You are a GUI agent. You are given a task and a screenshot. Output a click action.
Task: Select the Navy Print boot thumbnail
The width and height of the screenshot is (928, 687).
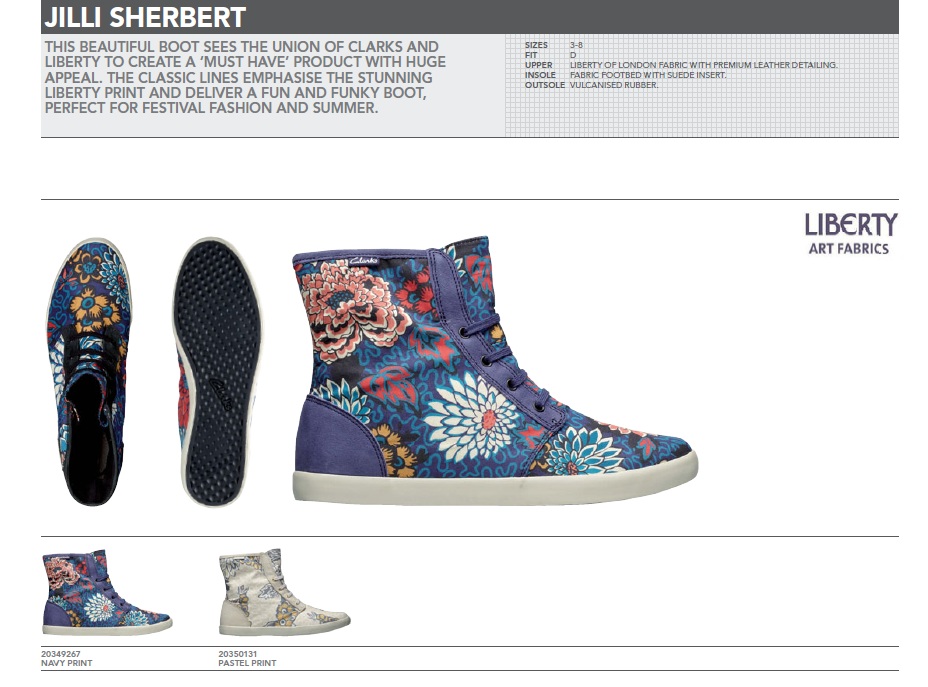pyautogui.click(x=107, y=592)
